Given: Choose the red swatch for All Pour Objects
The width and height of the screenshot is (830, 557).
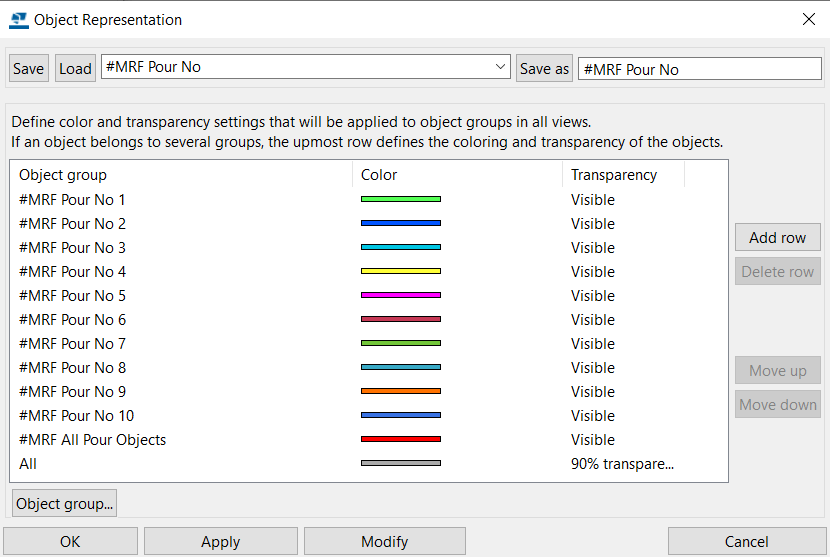Looking at the screenshot, I should pos(401,439).
